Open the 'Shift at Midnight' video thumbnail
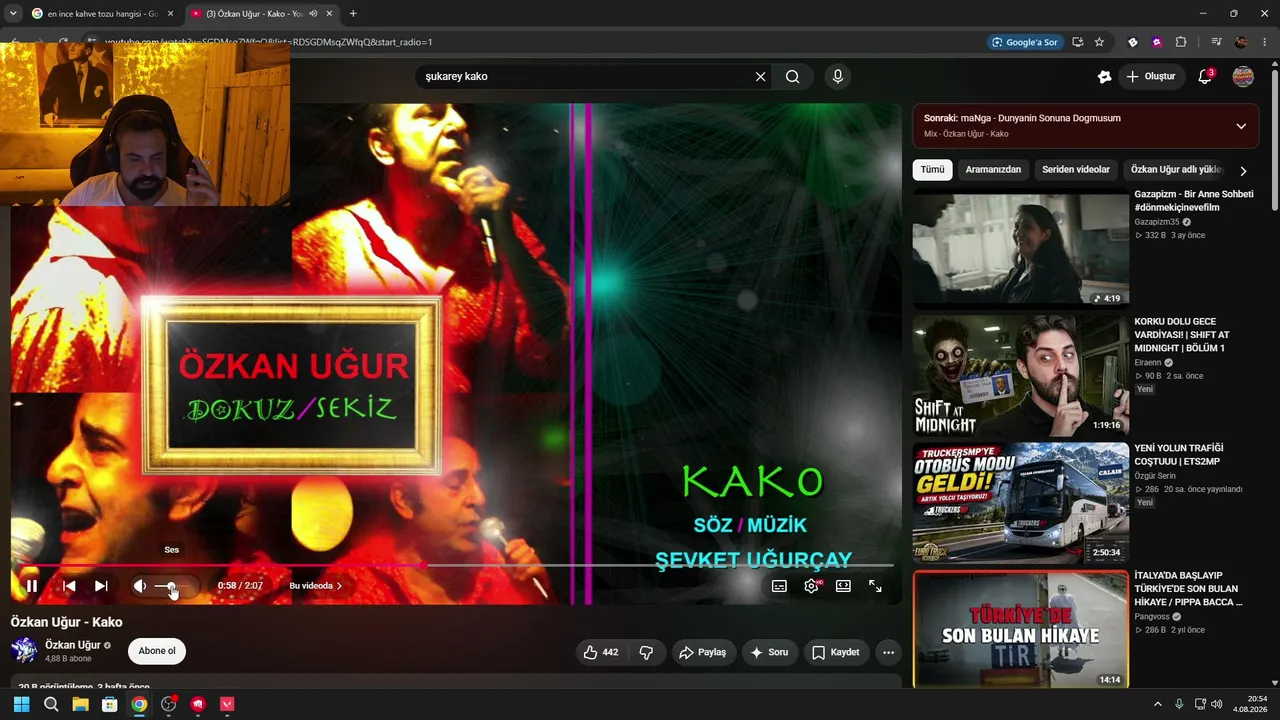 (1021, 374)
